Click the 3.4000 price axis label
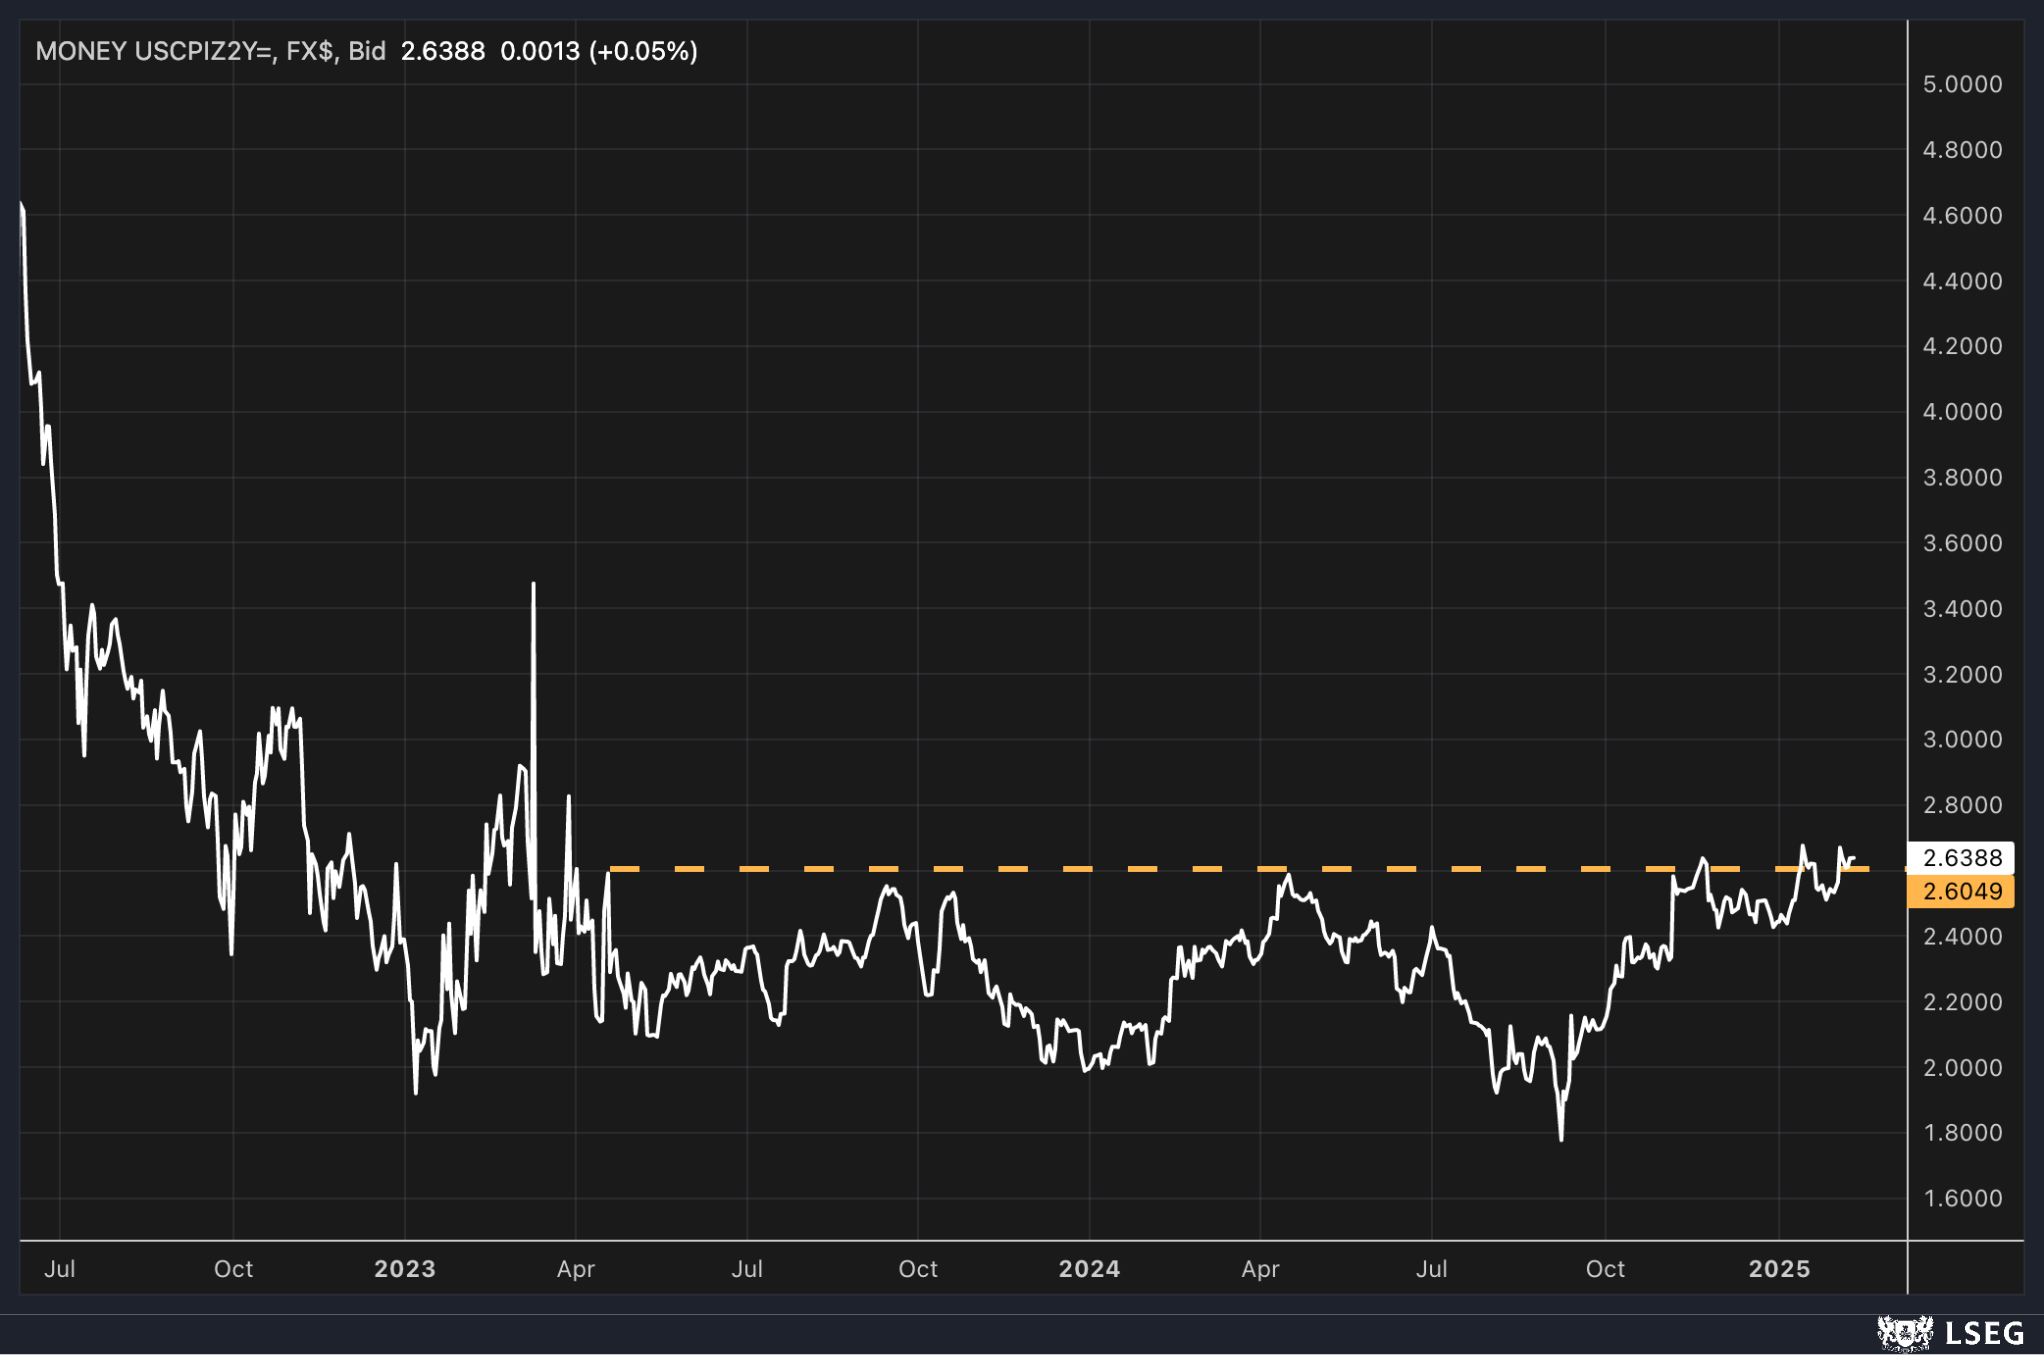Image resolution: width=2044 pixels, height=1356 pixels. 1962,609
